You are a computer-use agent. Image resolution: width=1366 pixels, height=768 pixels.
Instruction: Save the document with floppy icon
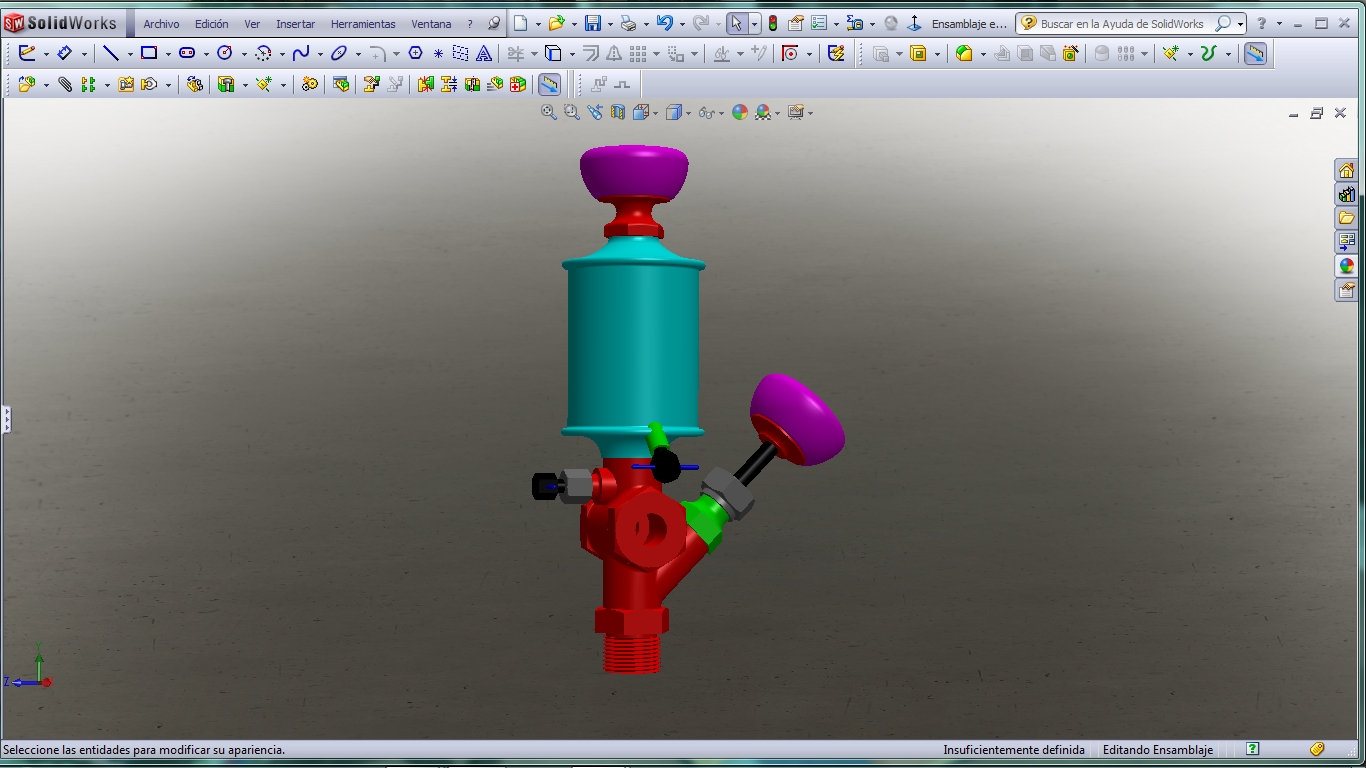pos(593,23)
